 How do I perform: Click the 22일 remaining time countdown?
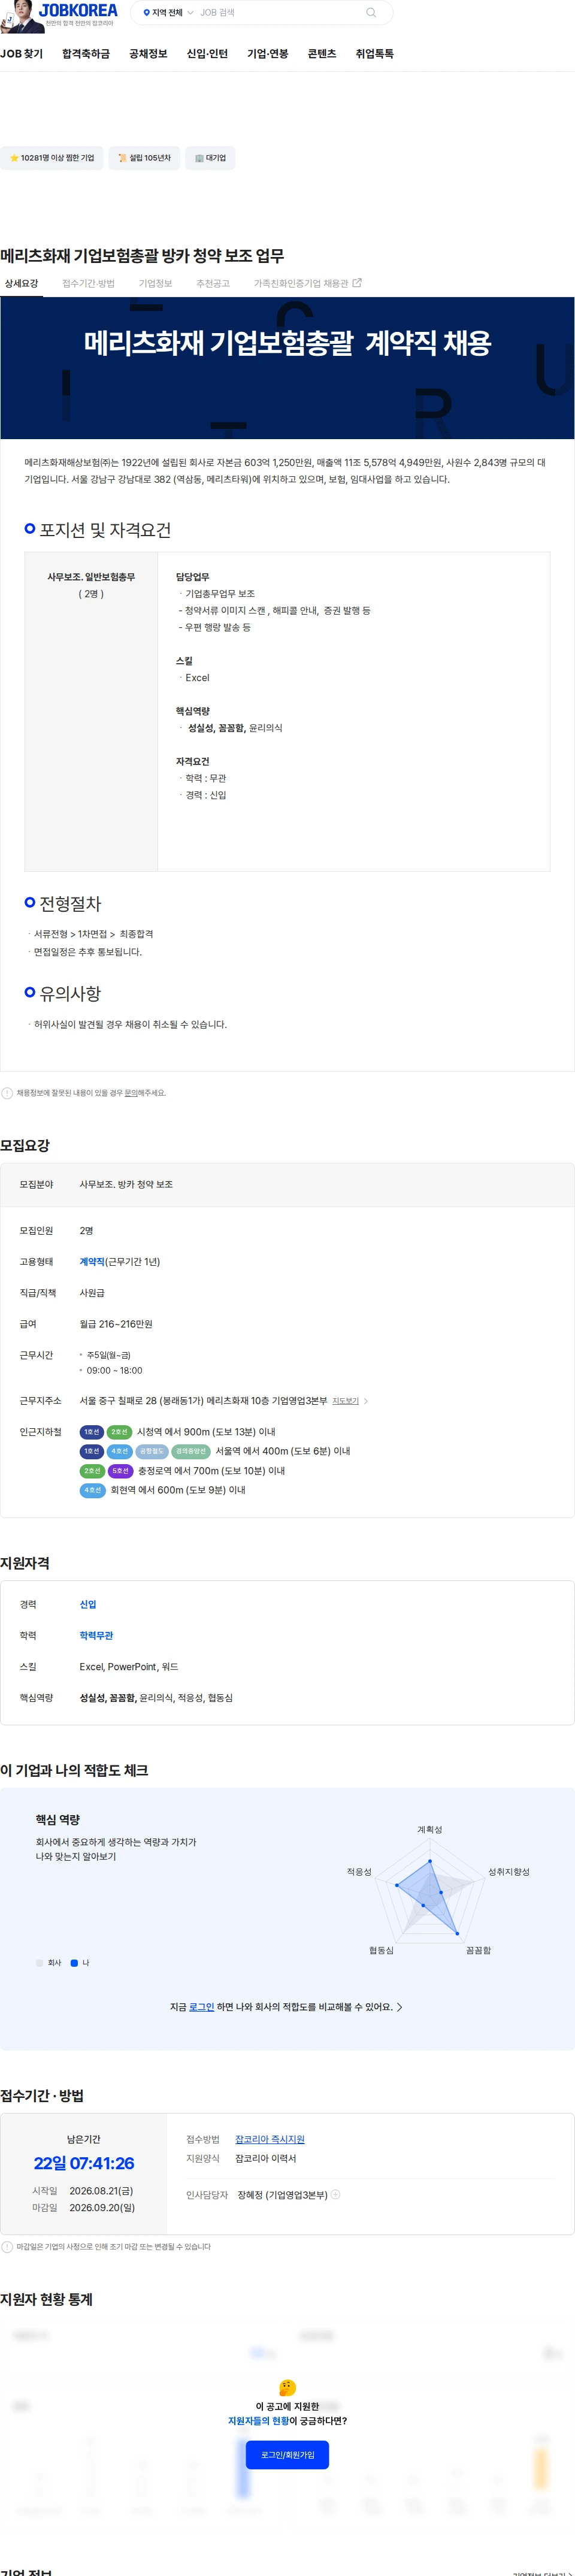(x=84, y=2163)
